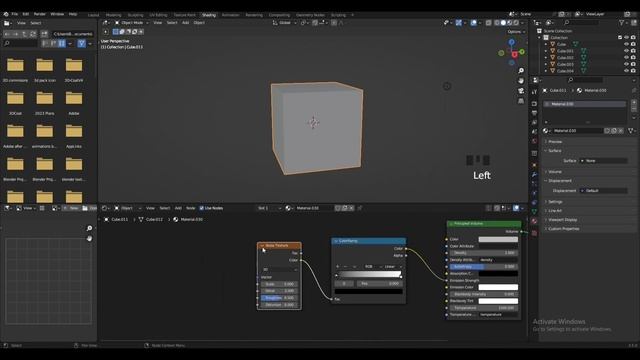The height and width of the screenshot is (360, 640).
Task: Open the Output properties tab icon
Action: pos(534,113)
